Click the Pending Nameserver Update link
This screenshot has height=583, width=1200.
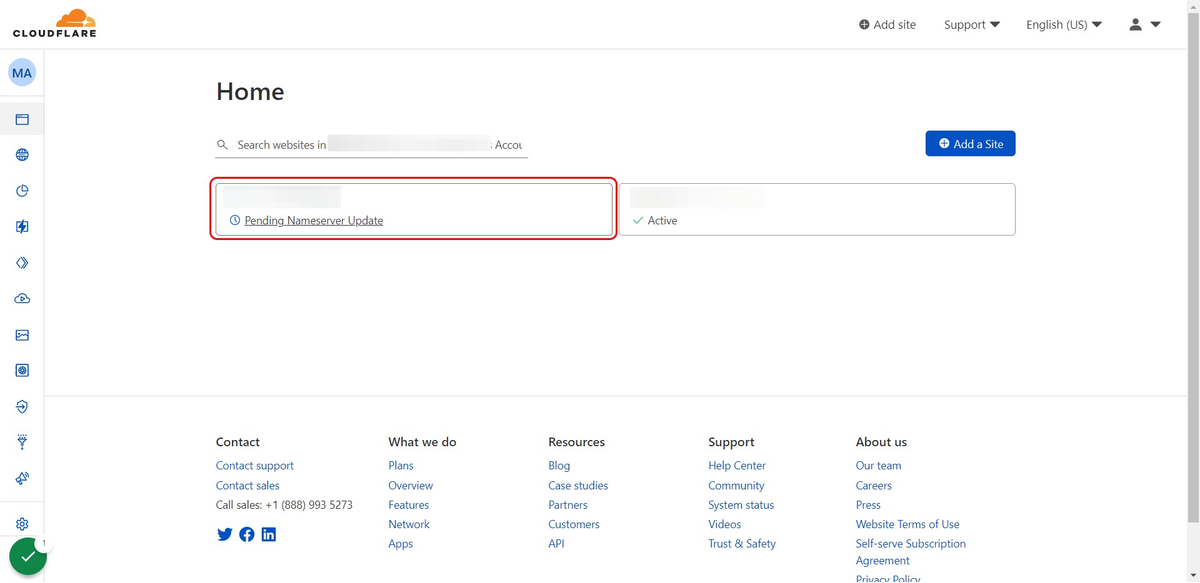(x=313, y=221)
